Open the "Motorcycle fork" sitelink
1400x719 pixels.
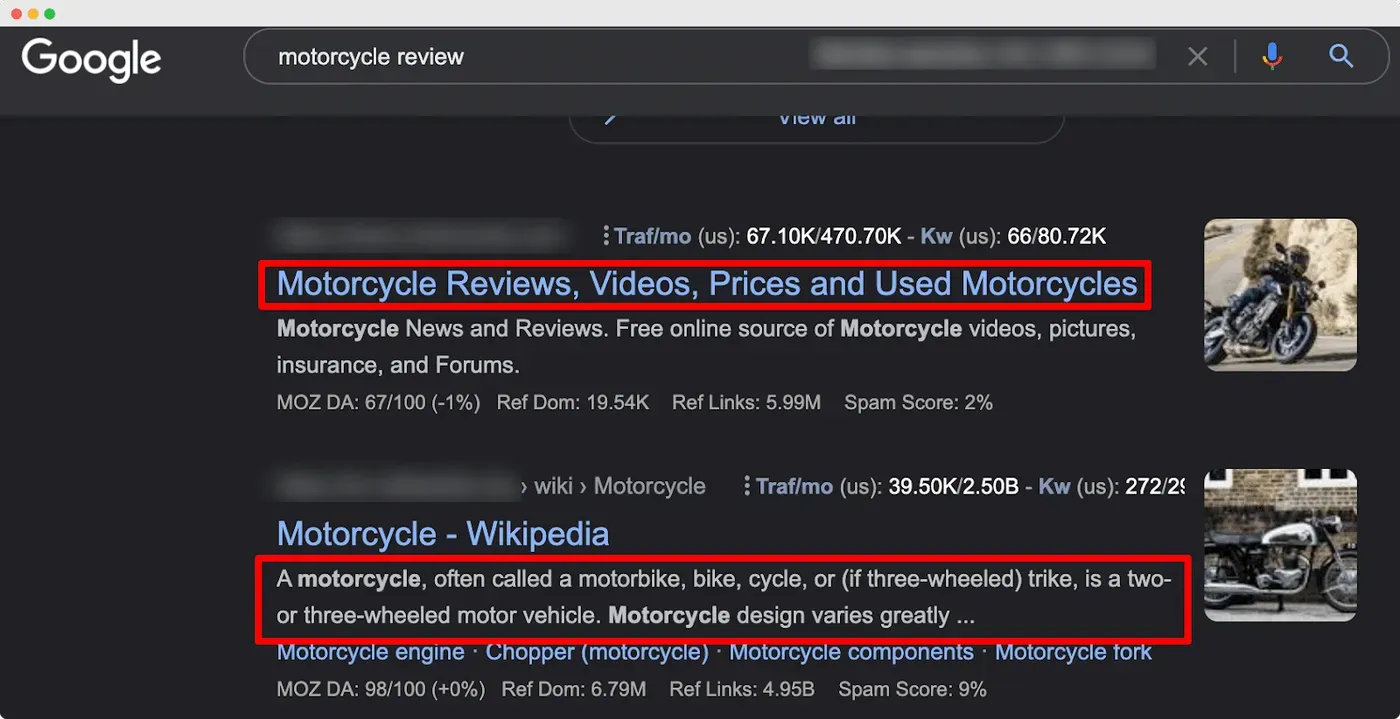(x=1073, y=652)
